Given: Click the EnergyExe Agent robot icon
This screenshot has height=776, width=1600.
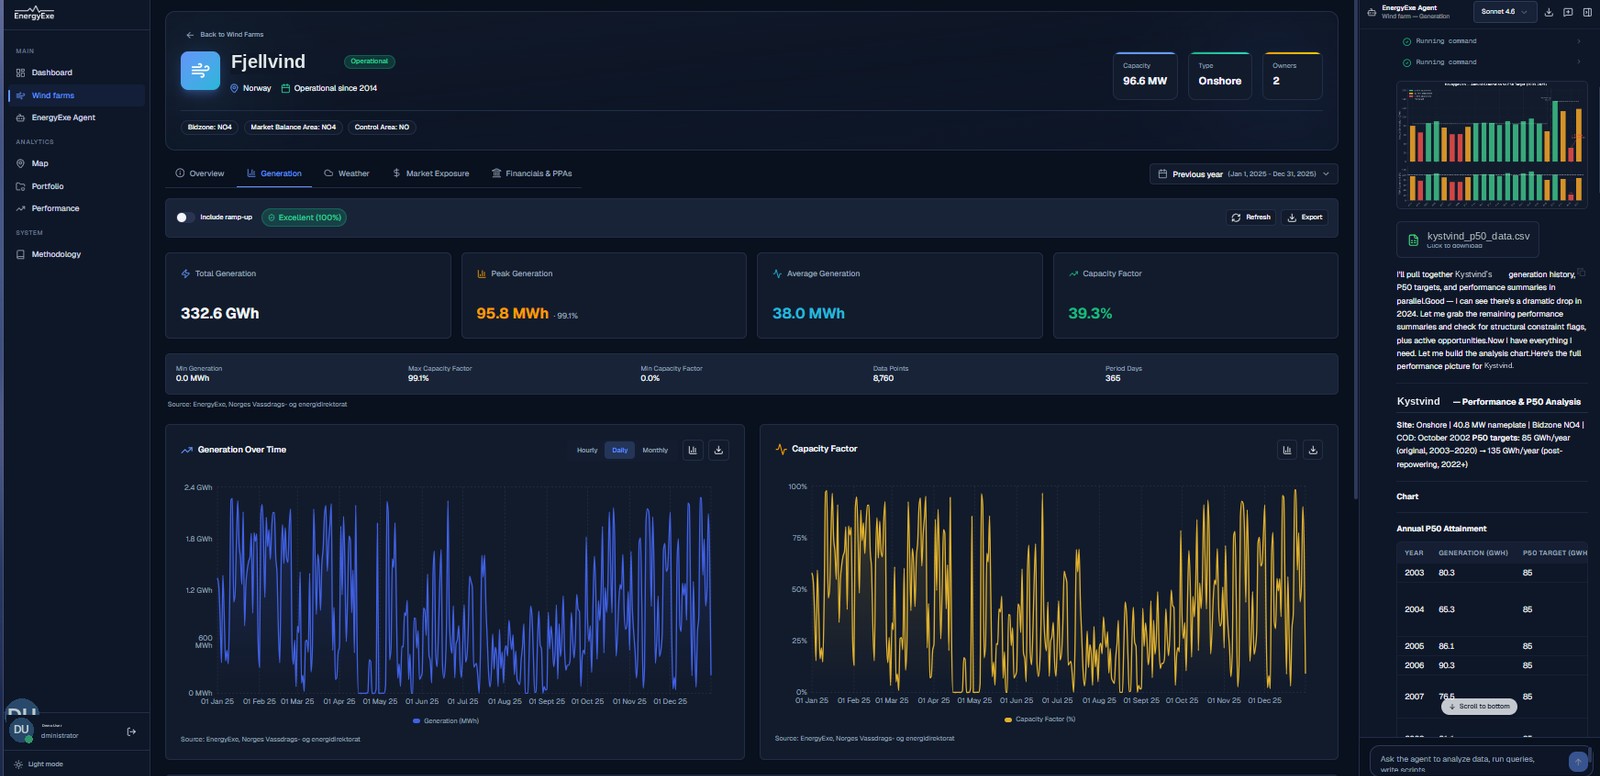Looking at the screenshot, I should point(1372,12).
